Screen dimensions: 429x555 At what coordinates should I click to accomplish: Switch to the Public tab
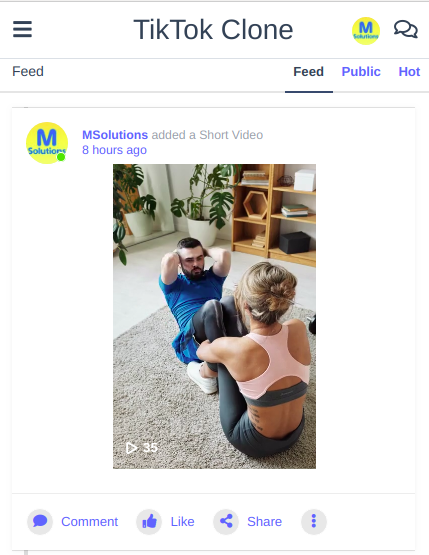361,72
